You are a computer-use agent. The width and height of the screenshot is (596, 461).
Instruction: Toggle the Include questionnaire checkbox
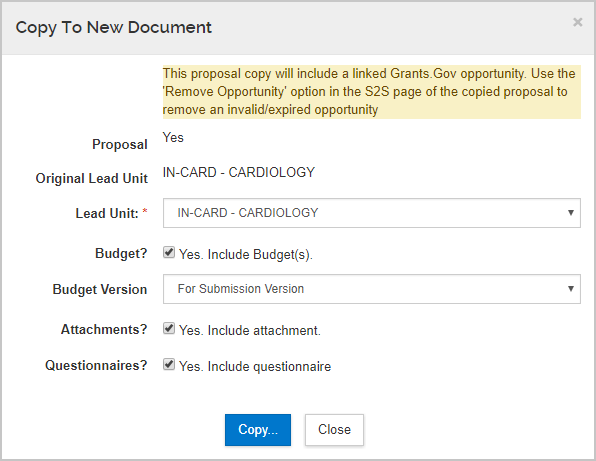169,364
